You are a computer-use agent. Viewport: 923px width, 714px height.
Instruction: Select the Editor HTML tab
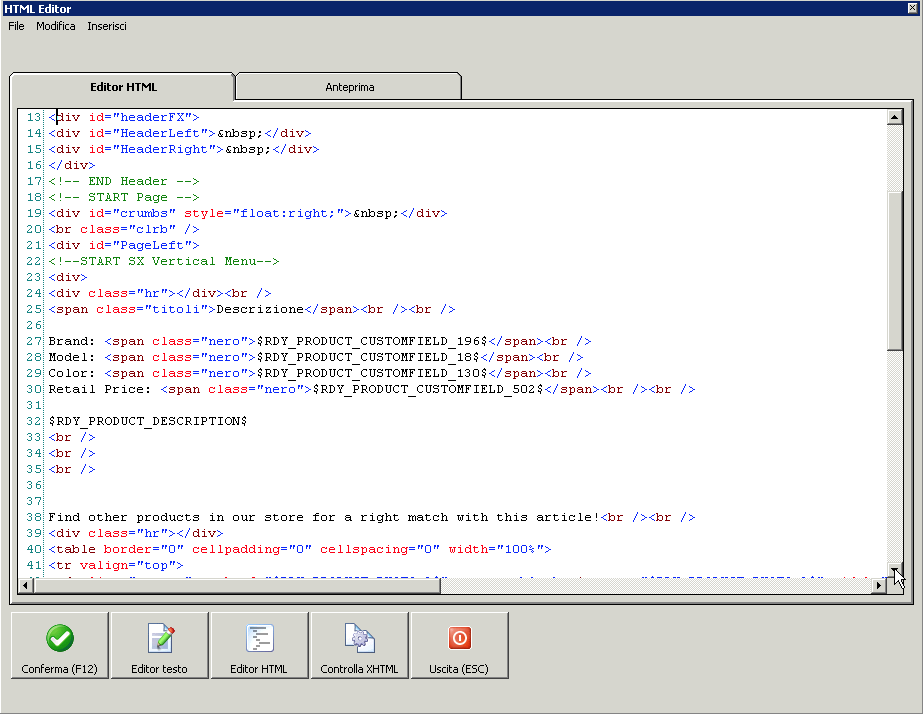123,87
